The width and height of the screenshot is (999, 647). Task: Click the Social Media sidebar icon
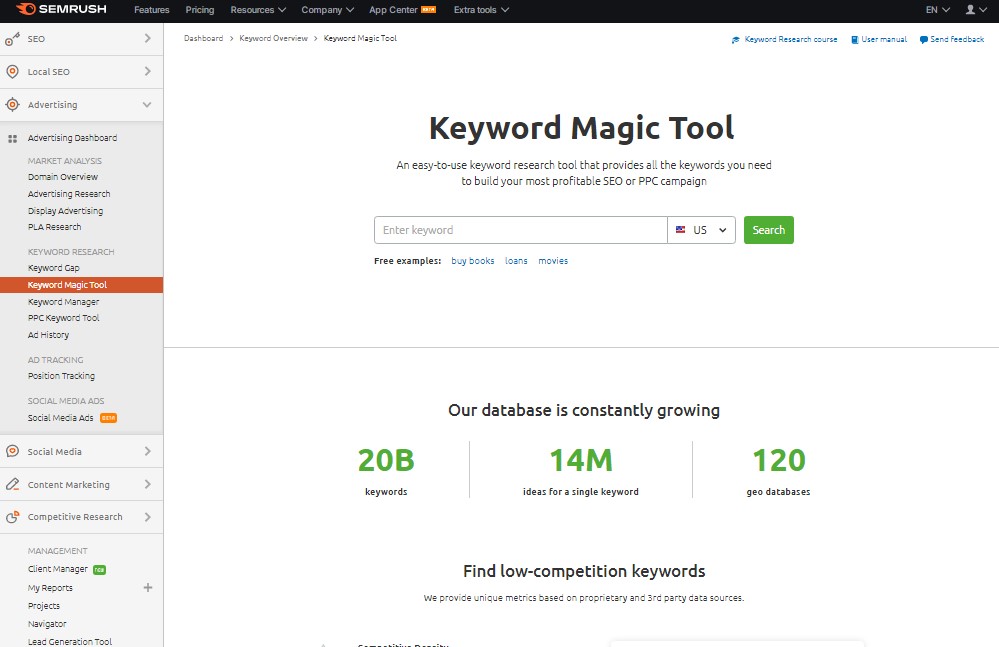point(12,452)
